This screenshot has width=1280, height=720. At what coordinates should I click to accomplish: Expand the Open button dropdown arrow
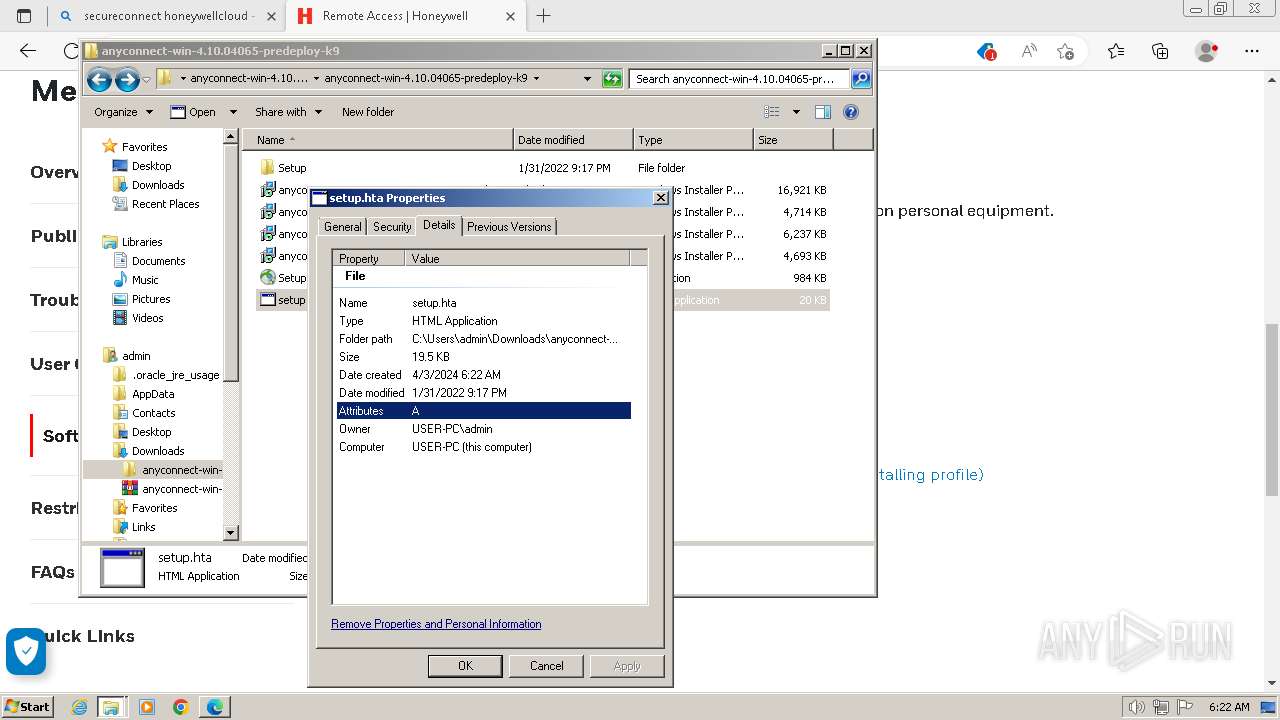pyautogui.click(x=233, y=112)
